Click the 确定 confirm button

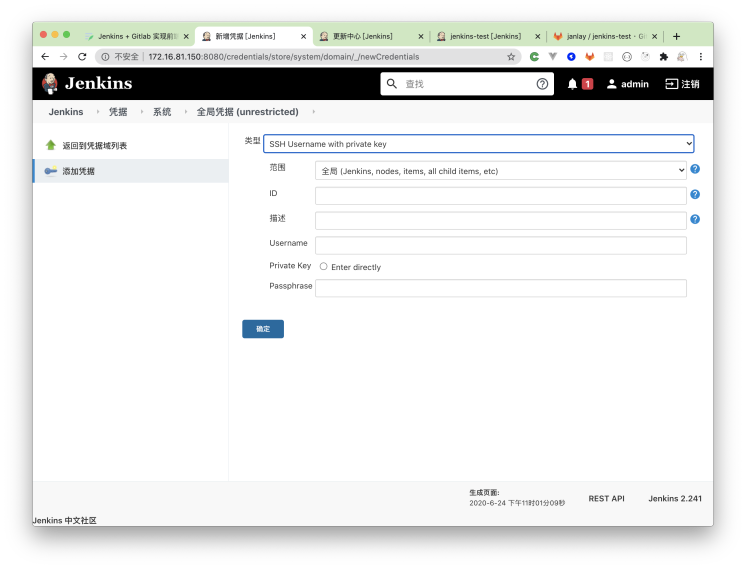(x=263, y=329)
